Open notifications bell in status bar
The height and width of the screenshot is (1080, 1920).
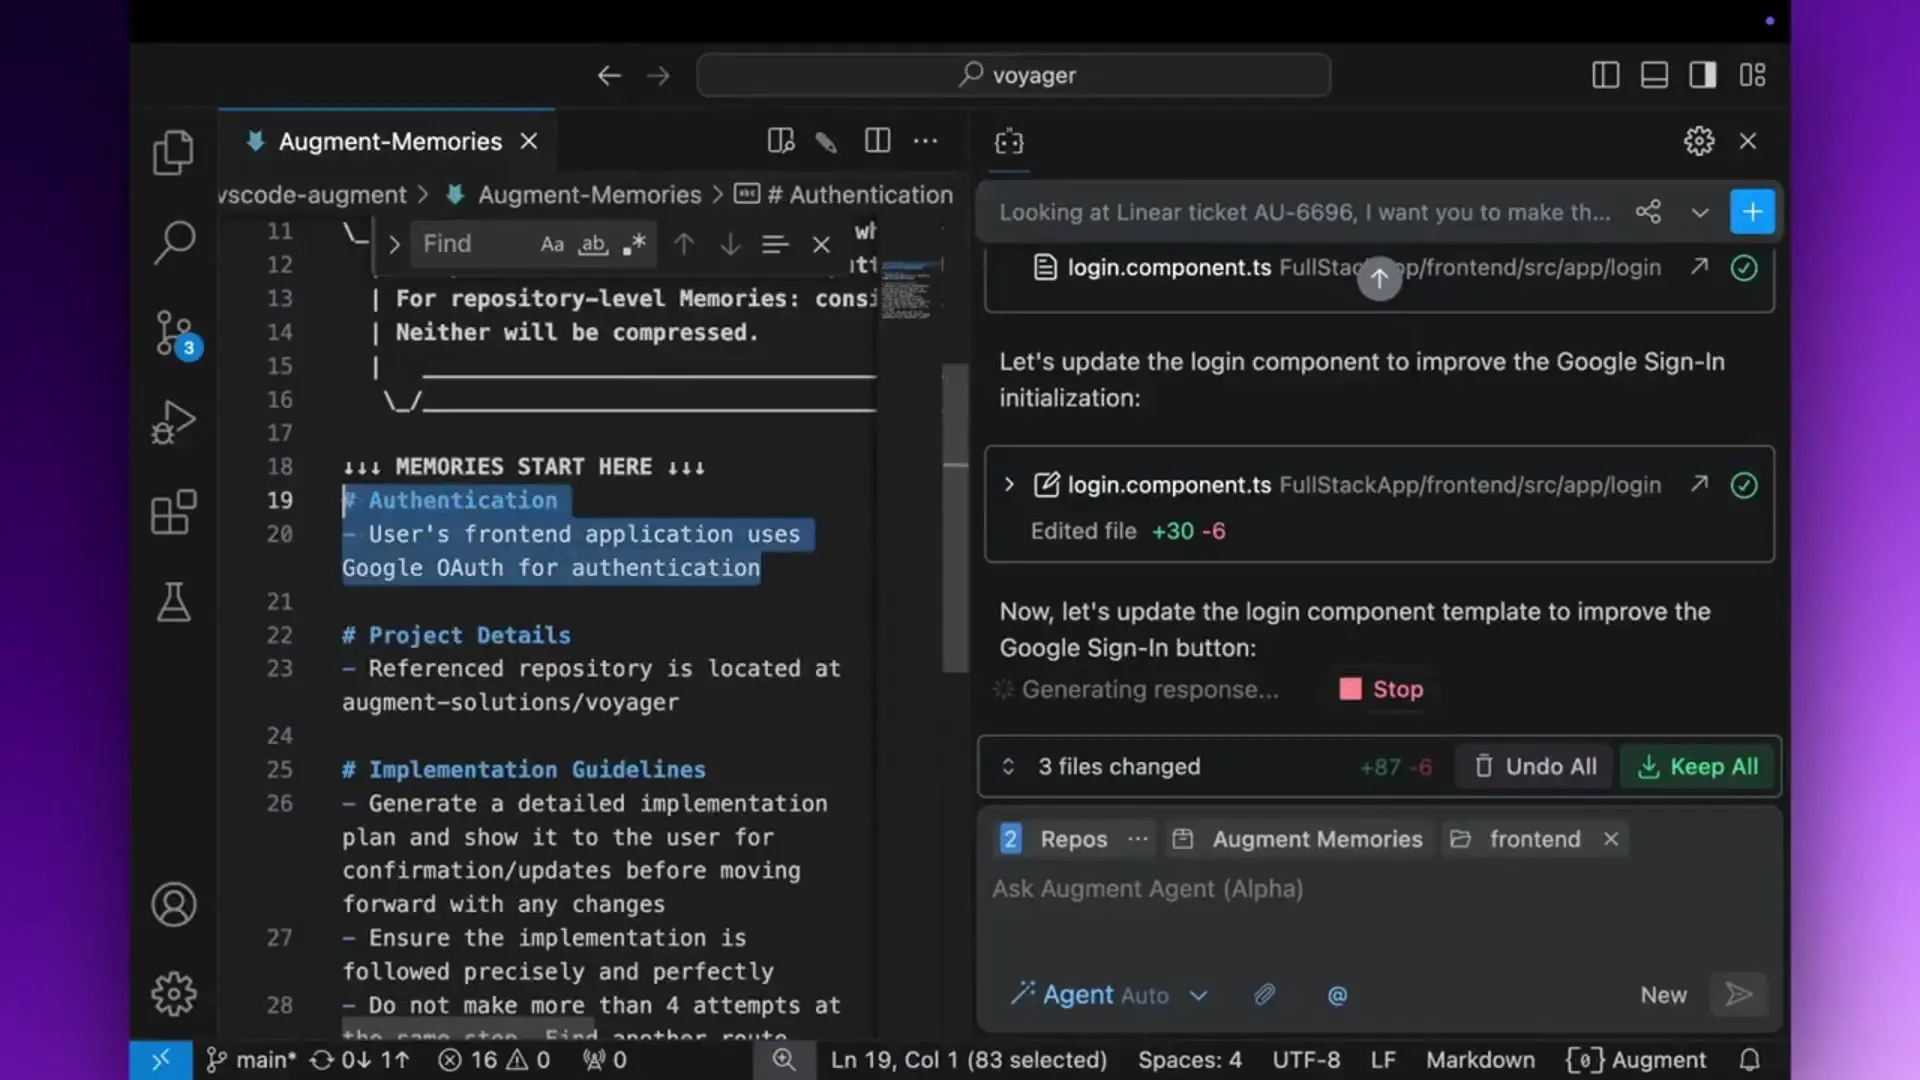pos(1749,1060)
